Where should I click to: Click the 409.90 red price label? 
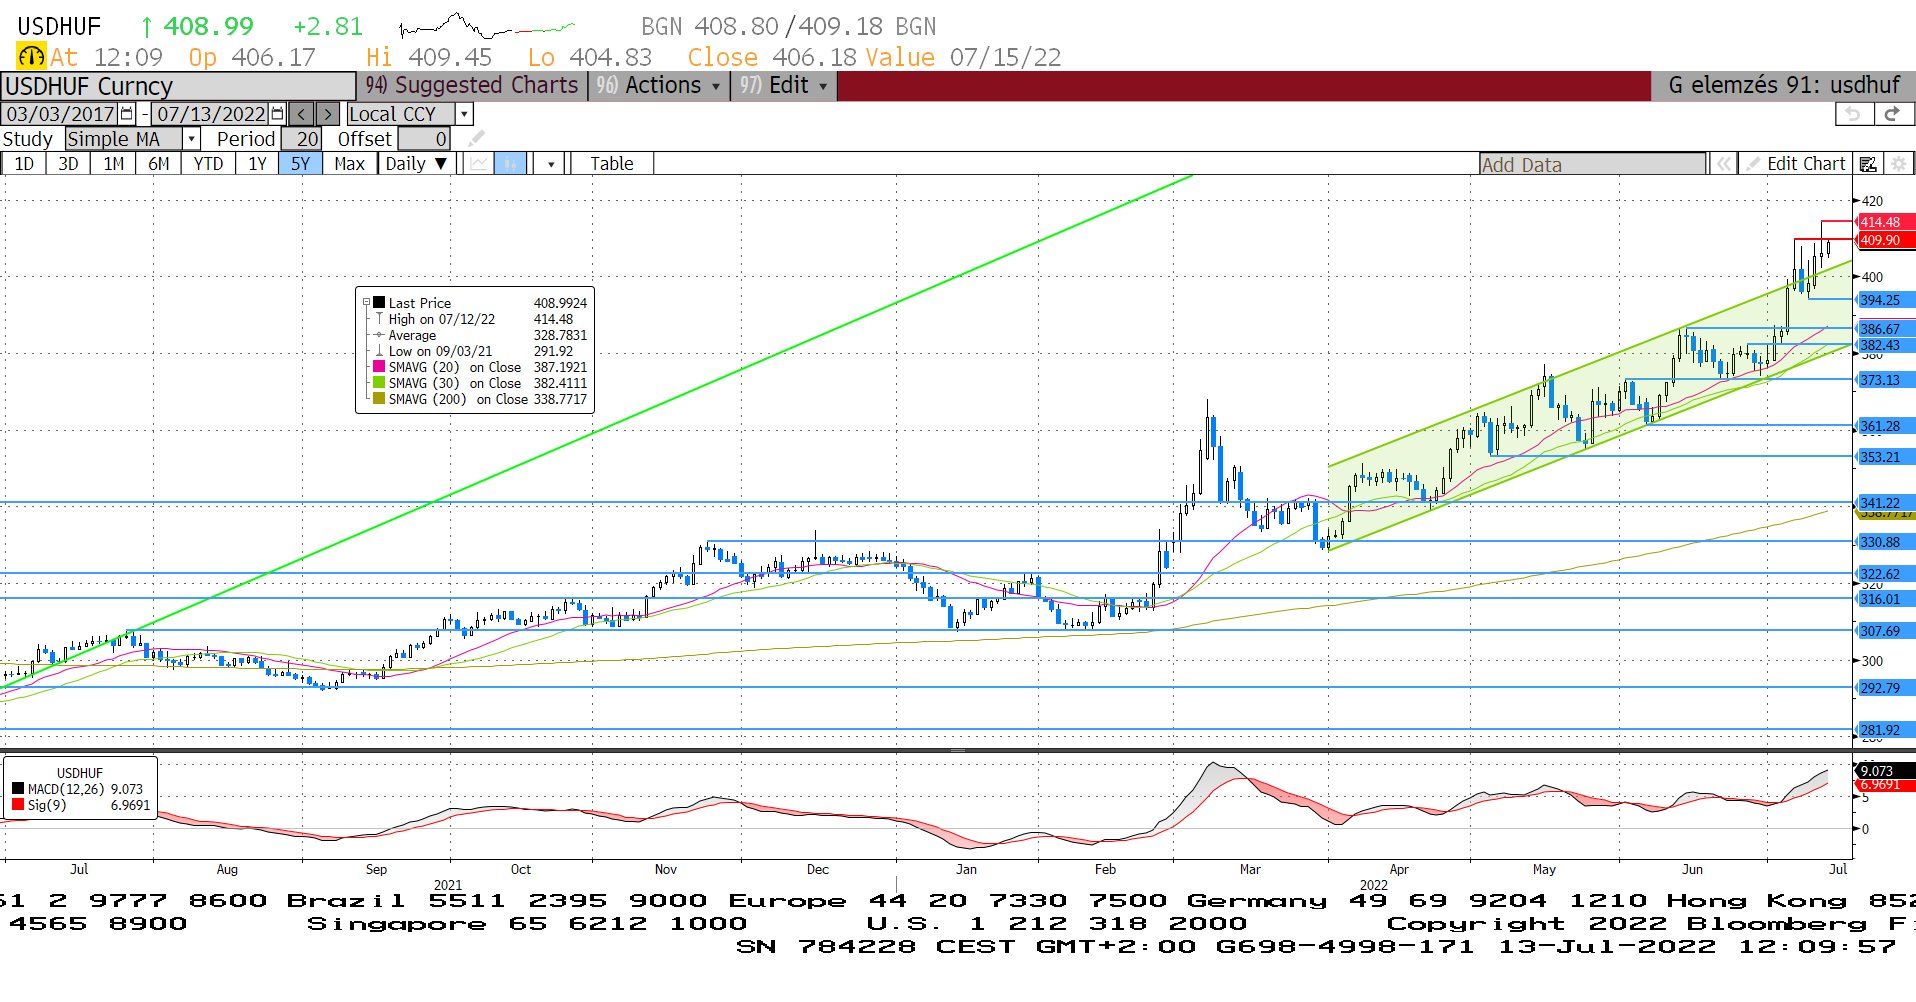[1885, 240]
